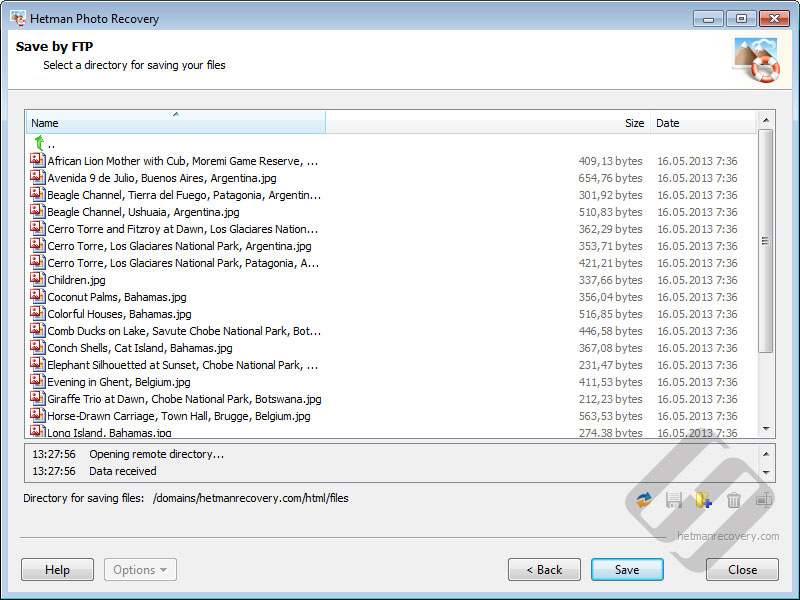Go back with the Back button
800x600 pixels.
[544, 570]
